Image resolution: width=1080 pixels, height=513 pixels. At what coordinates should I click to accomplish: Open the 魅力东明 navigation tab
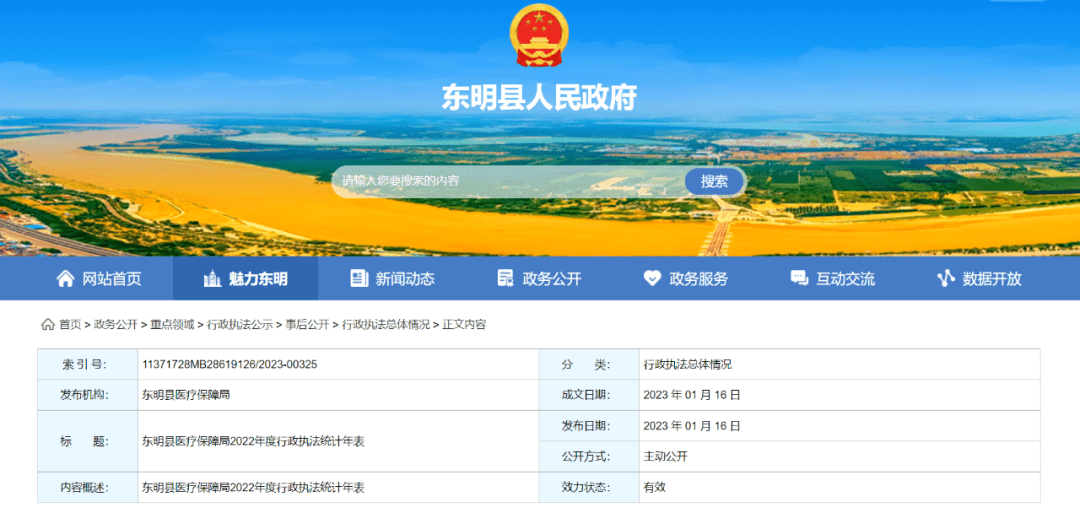coord(245,278)
